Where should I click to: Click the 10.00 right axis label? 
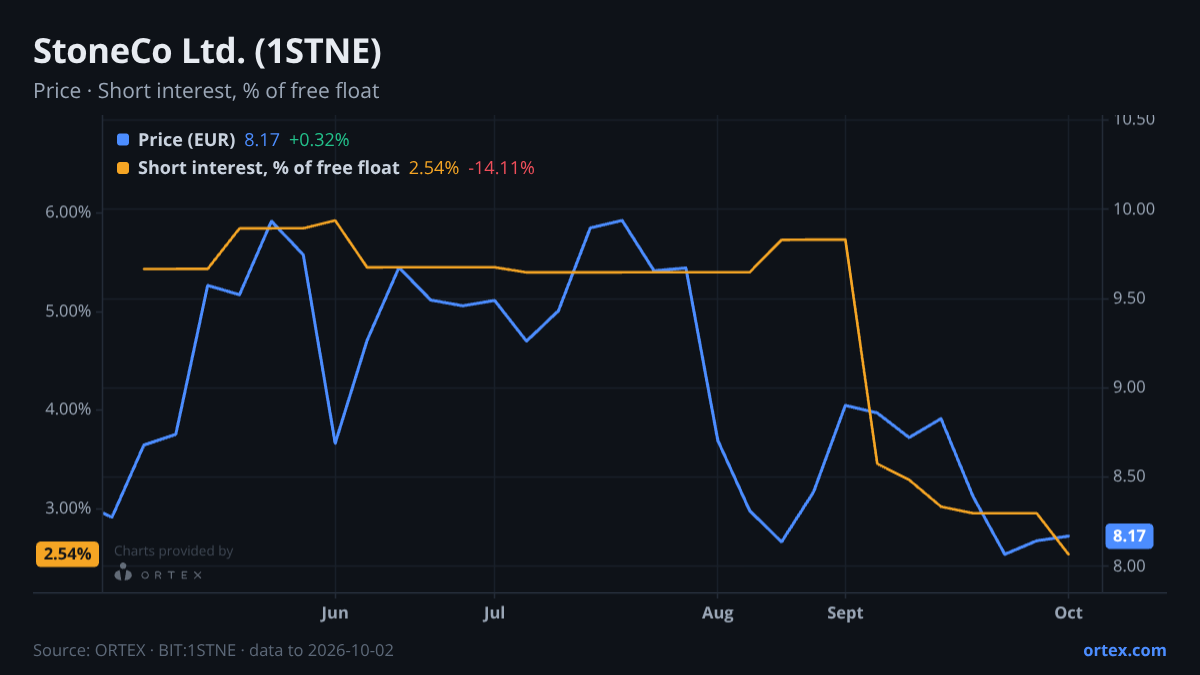click(x=1134, y=209)
